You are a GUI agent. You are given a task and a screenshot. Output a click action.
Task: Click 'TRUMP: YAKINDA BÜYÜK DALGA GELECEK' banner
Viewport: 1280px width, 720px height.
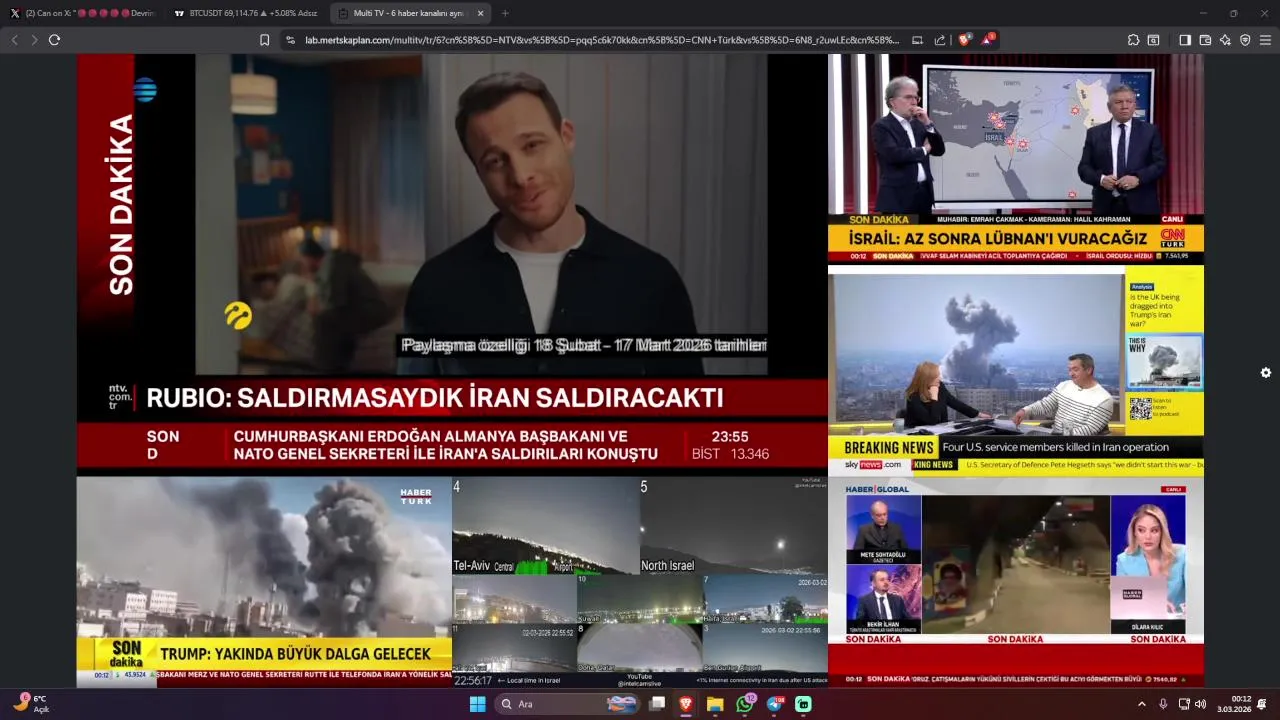click(x=296, y=654)
